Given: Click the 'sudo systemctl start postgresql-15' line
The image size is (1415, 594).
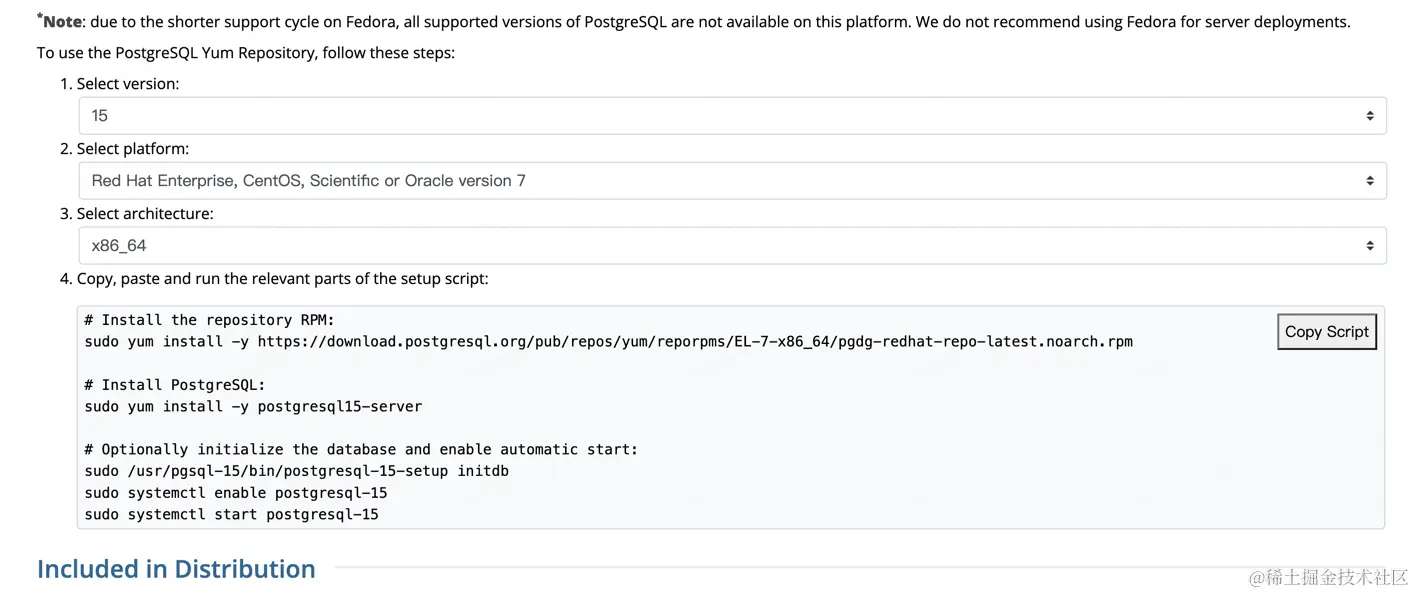Looking at the screenshot, I should [232, 515].
